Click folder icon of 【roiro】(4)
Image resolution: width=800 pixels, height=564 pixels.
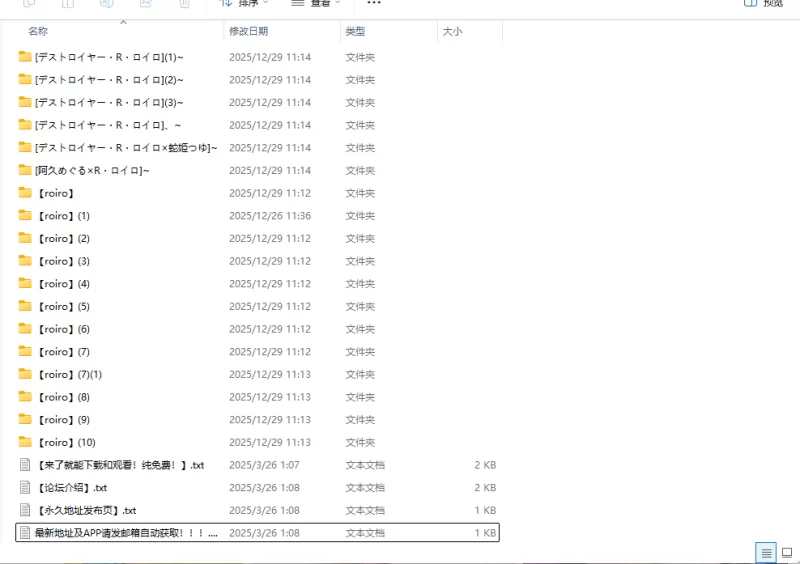[x=24, y=283]
